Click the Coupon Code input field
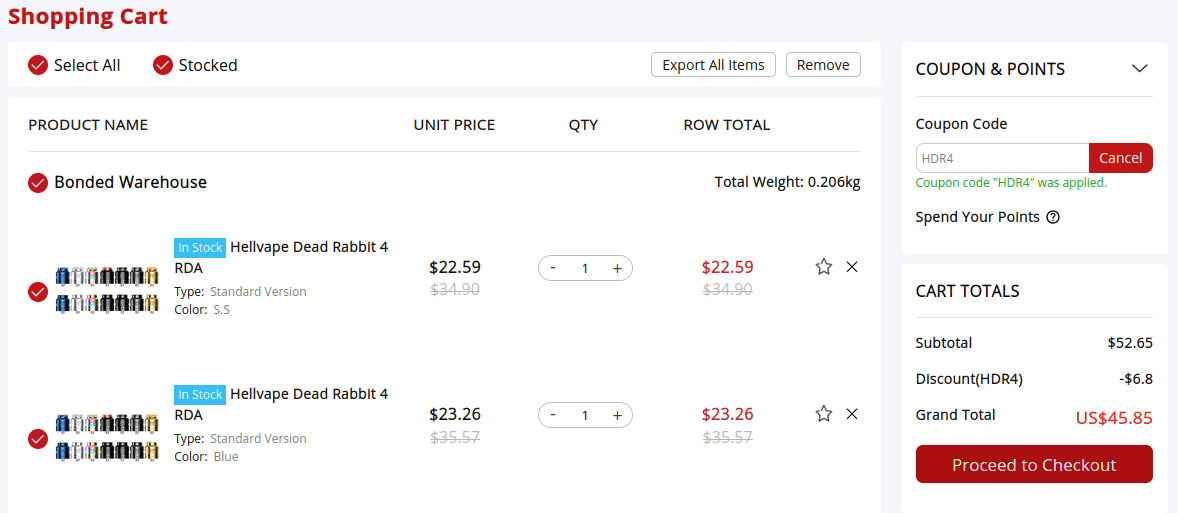Image resolution: width=1178 pixels, height=513 pixels. [1001, 158]
